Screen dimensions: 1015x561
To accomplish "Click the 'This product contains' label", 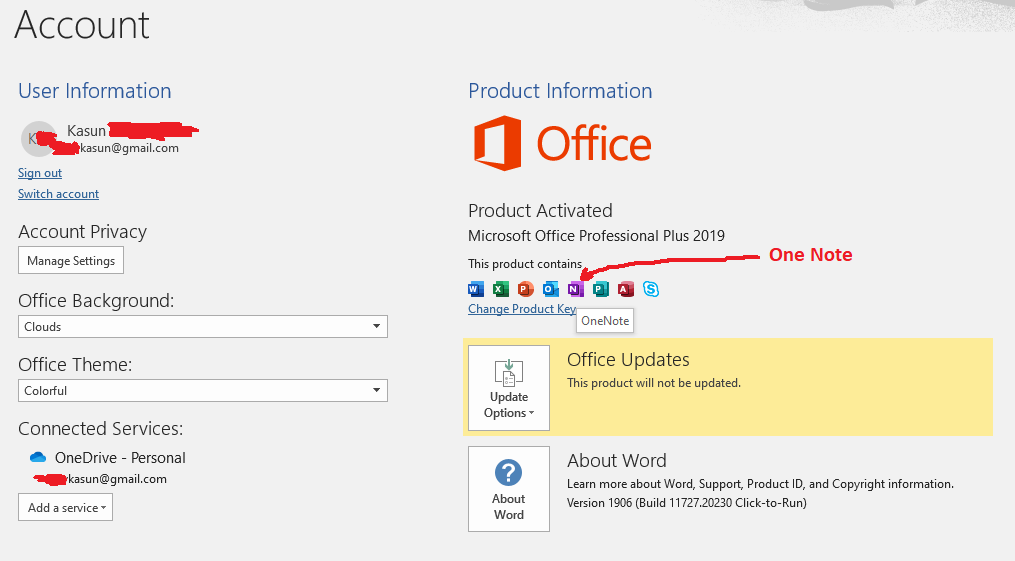I will click(x=524, y=264).
